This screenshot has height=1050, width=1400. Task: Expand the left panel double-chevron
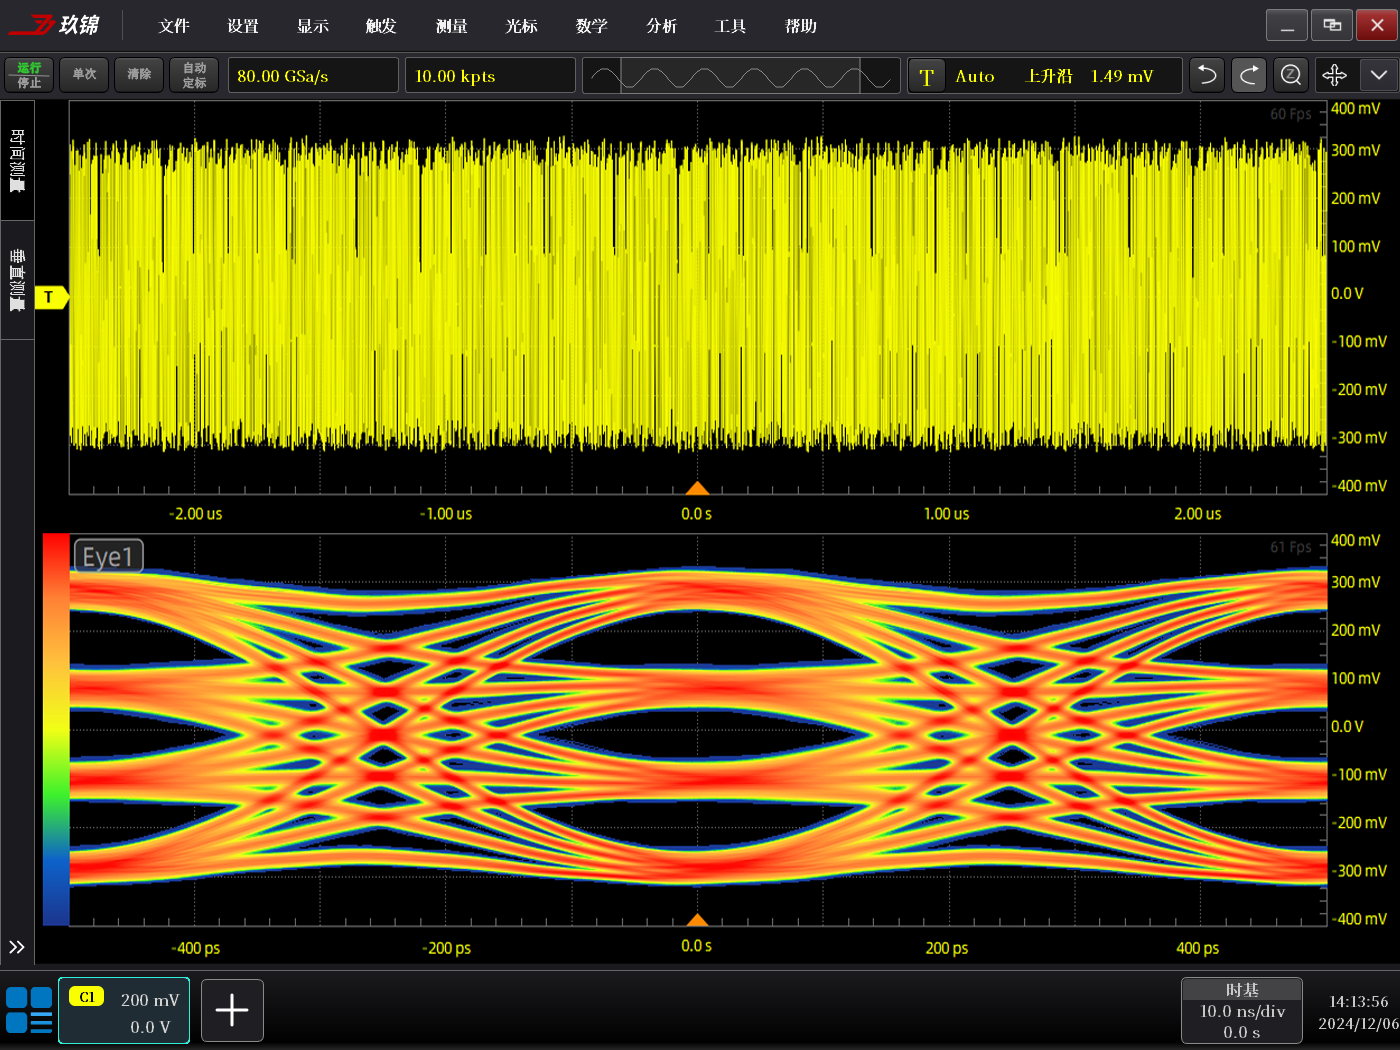(x=17, y=947)
